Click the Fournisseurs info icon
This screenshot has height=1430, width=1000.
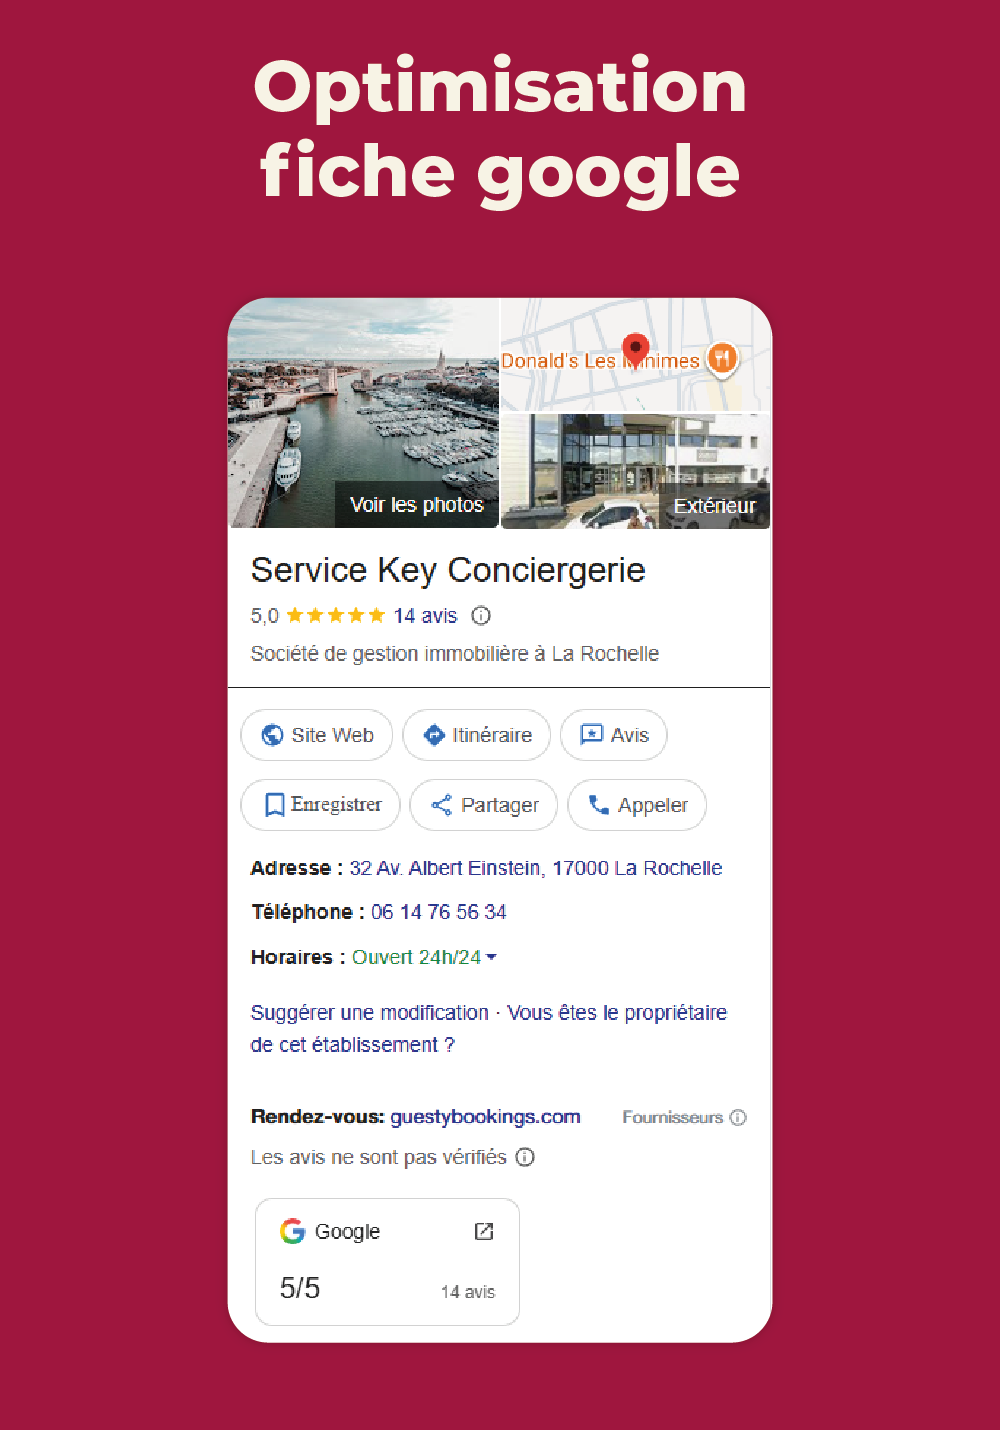pos(738,1117)
